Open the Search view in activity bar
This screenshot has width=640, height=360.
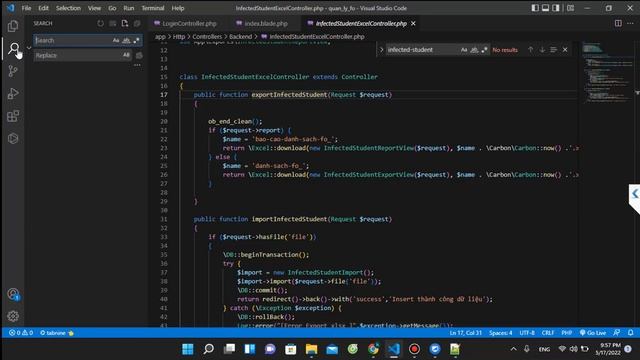click(x=14, y=49)
